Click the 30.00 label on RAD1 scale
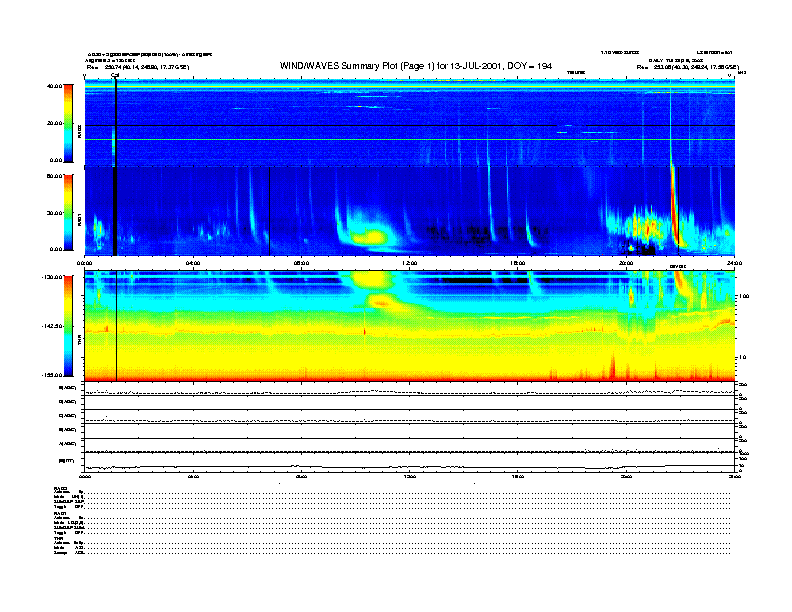792x612 pixels. [55, 213]
